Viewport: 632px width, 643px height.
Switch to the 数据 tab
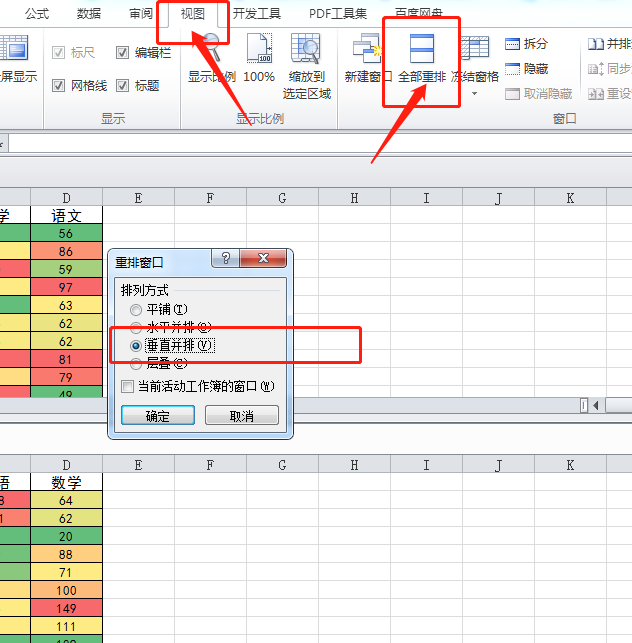89,14
